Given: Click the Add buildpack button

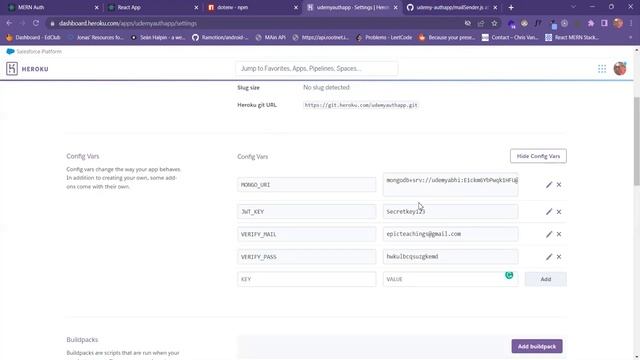Looking at the screenshot, I should [x=537, y=346].
